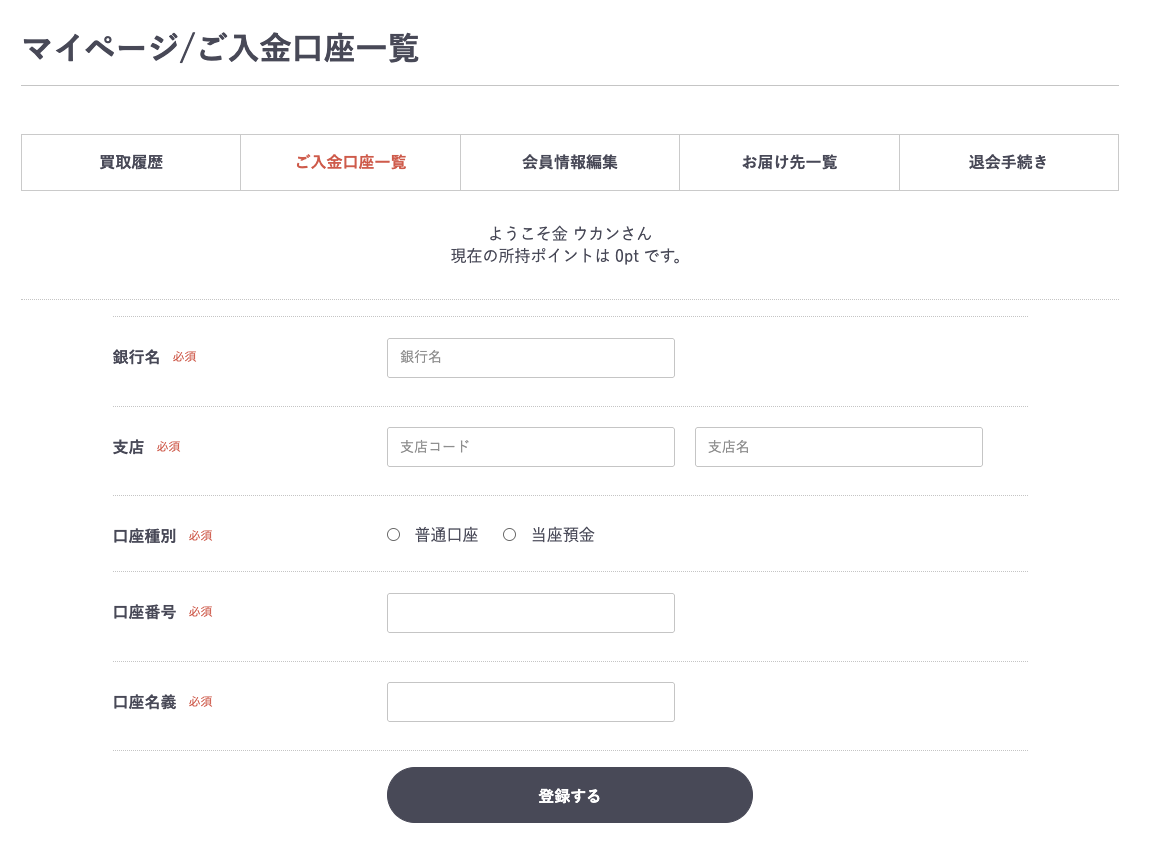This screenshot has width=1174, height=851.
Task: Select the 普通口座 radio button
Action: [394, 534]
